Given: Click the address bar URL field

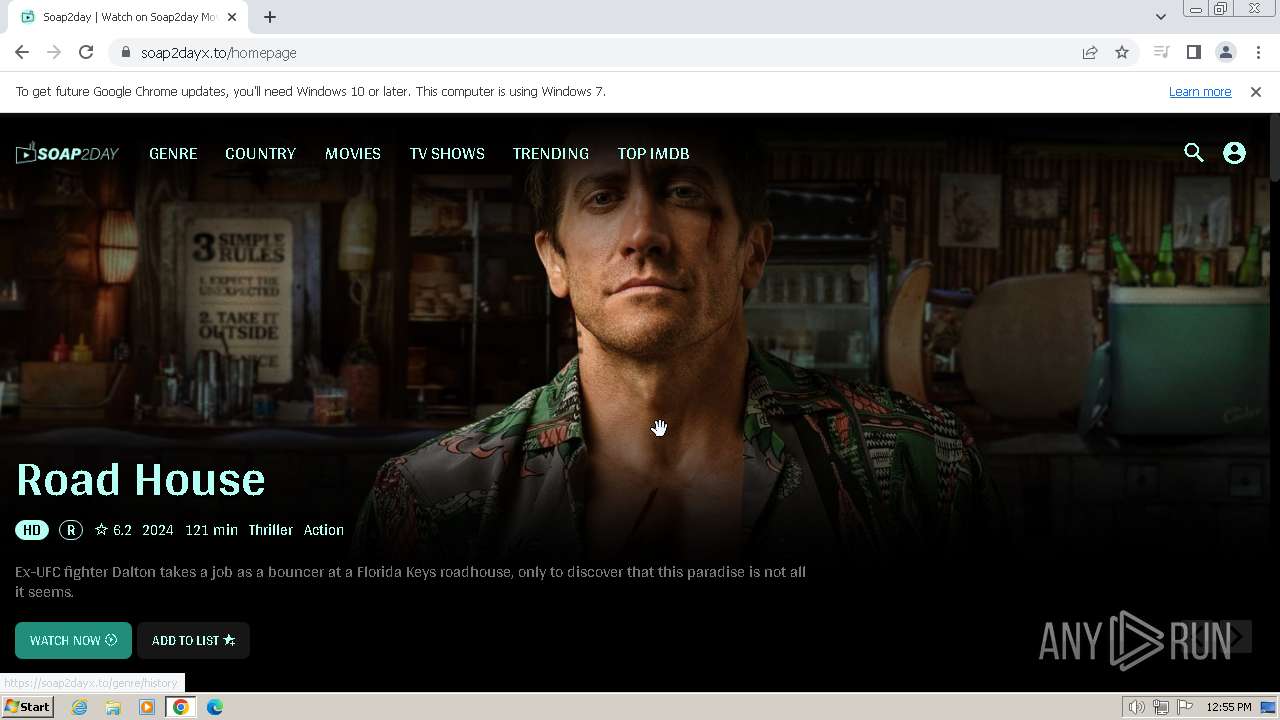Looking at the screenshot, I should tap(600, 52).
